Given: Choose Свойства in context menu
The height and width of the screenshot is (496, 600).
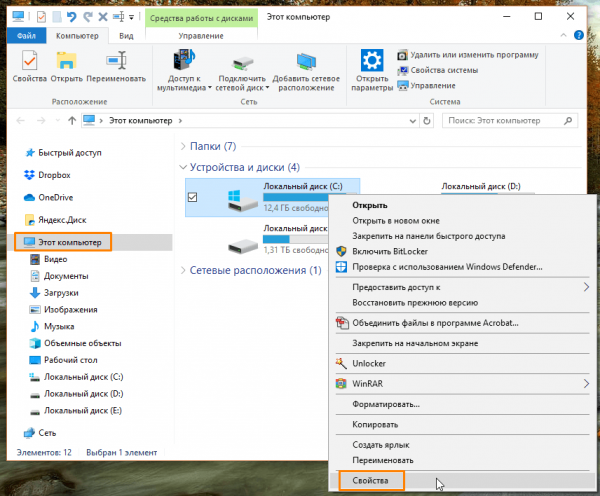Looking at the screenshot, I should click(x=462, y=481).
